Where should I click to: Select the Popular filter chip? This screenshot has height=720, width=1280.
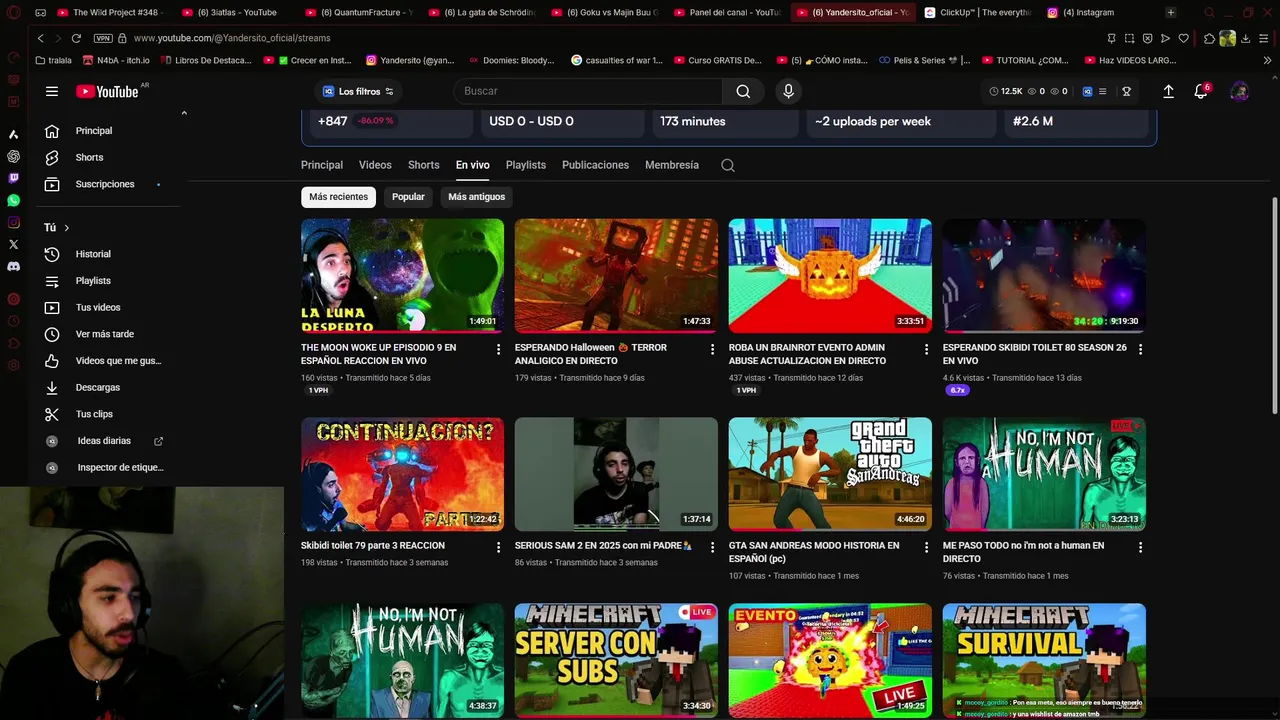[x=408, y=197]
